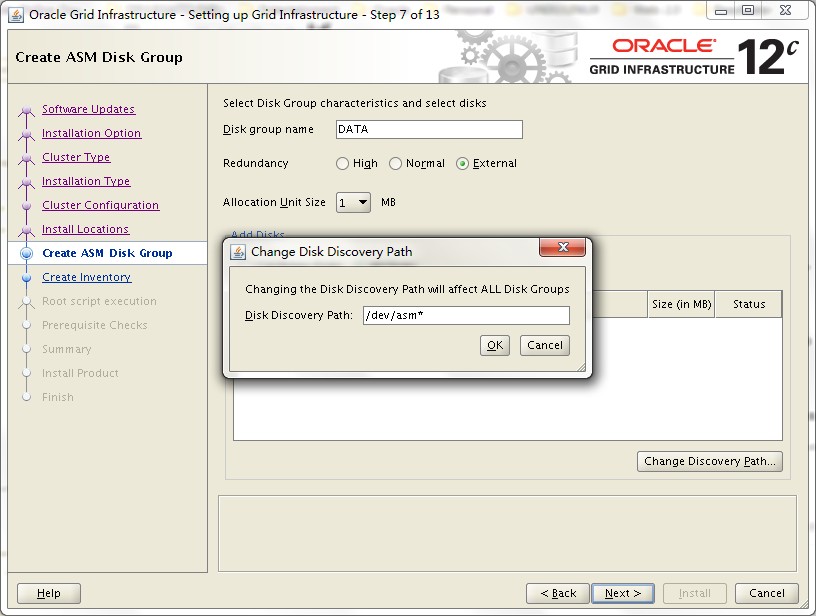Cancel the Change Disk Discovery Path dialog
Viewport: 816px width, 616px height.
pyautogui.click(x=545, y=345)
